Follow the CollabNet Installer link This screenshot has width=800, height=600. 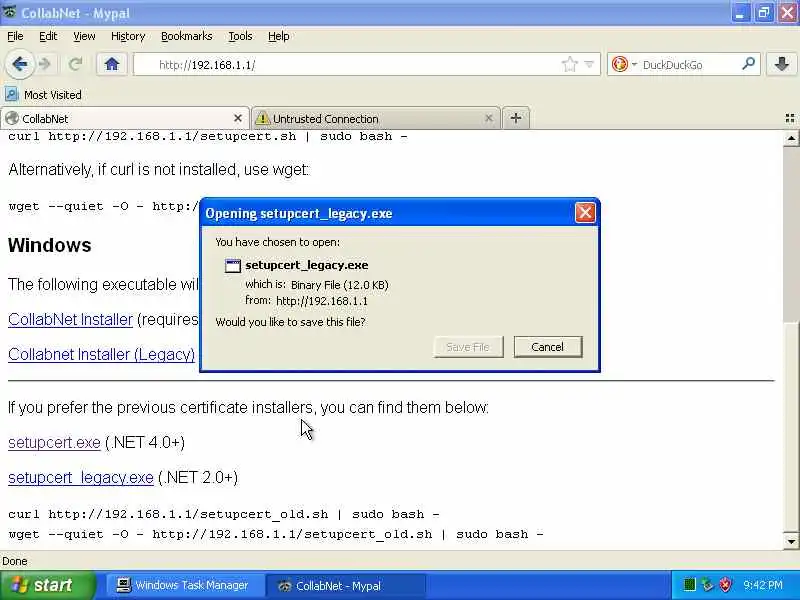(70, 319)
